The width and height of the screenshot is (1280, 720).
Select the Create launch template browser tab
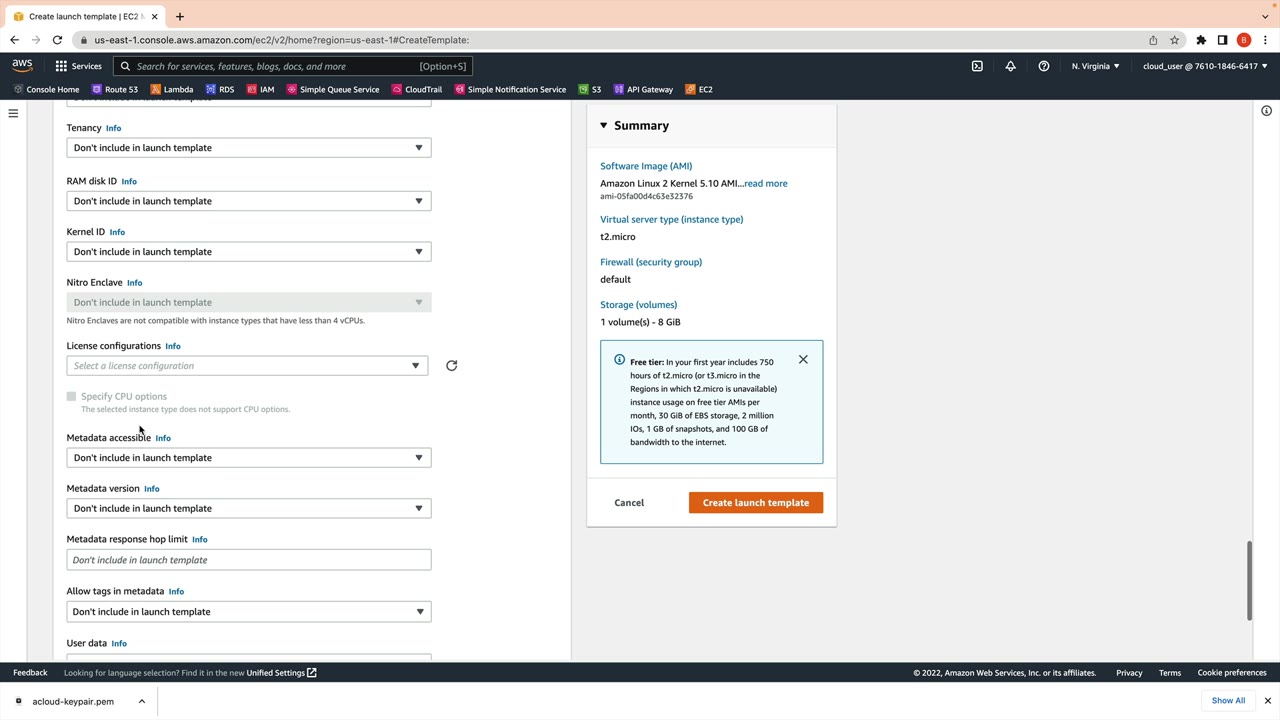pos(85,16)
